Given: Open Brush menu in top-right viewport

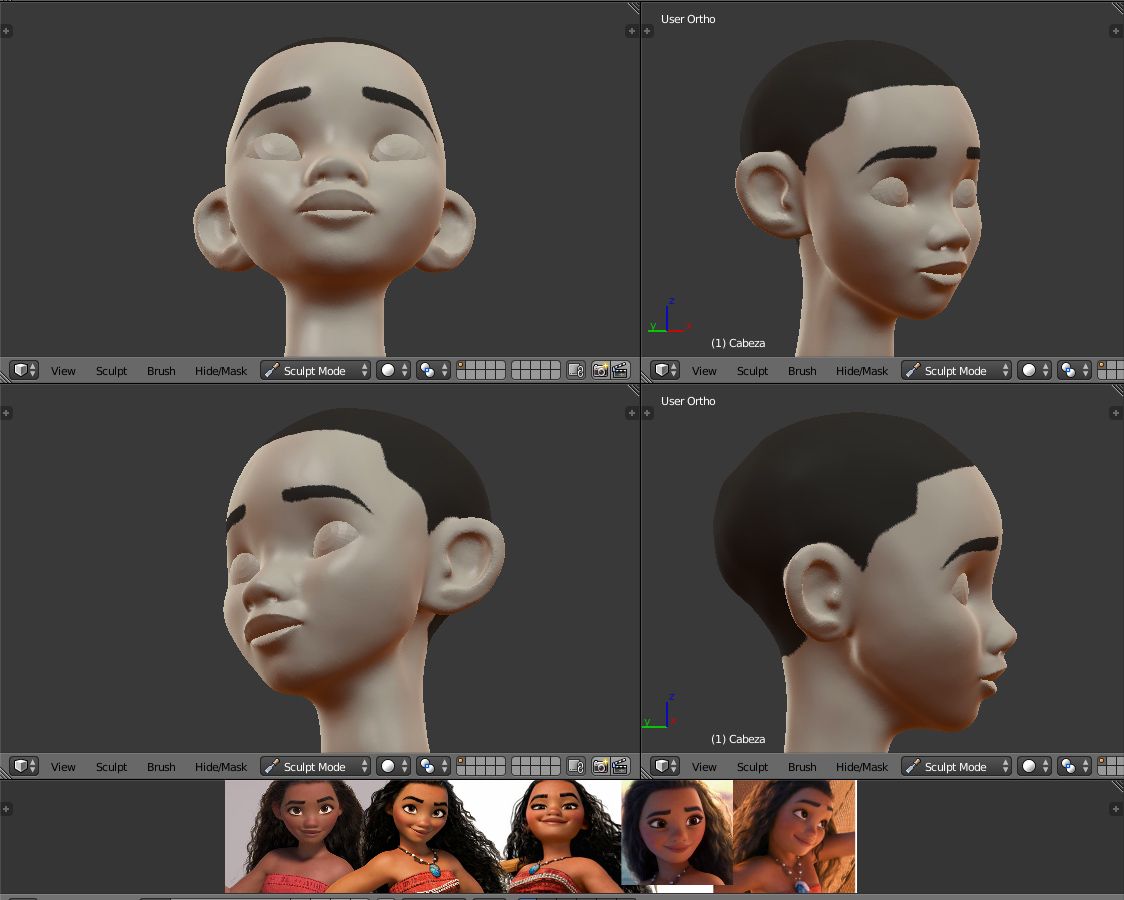Looking at the screenshot, I should (x=802, y=370).
